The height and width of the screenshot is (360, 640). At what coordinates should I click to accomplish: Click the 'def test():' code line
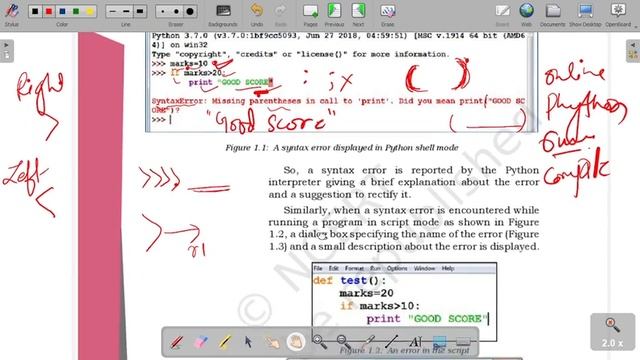pos(349,280)
